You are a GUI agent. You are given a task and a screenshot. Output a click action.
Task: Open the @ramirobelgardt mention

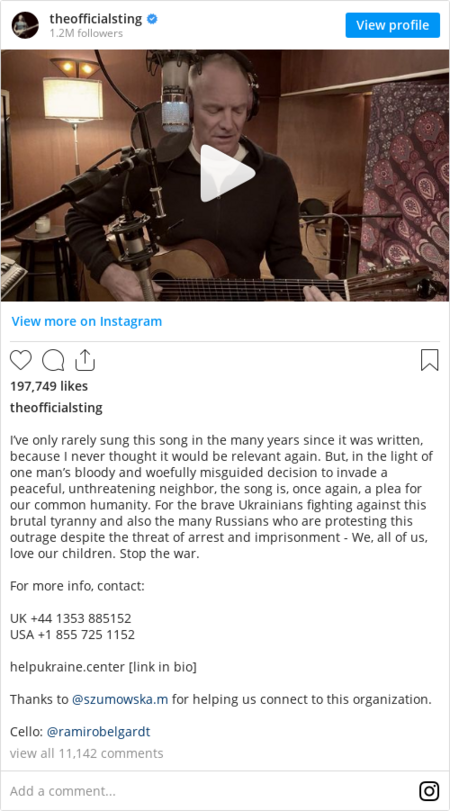98,731
